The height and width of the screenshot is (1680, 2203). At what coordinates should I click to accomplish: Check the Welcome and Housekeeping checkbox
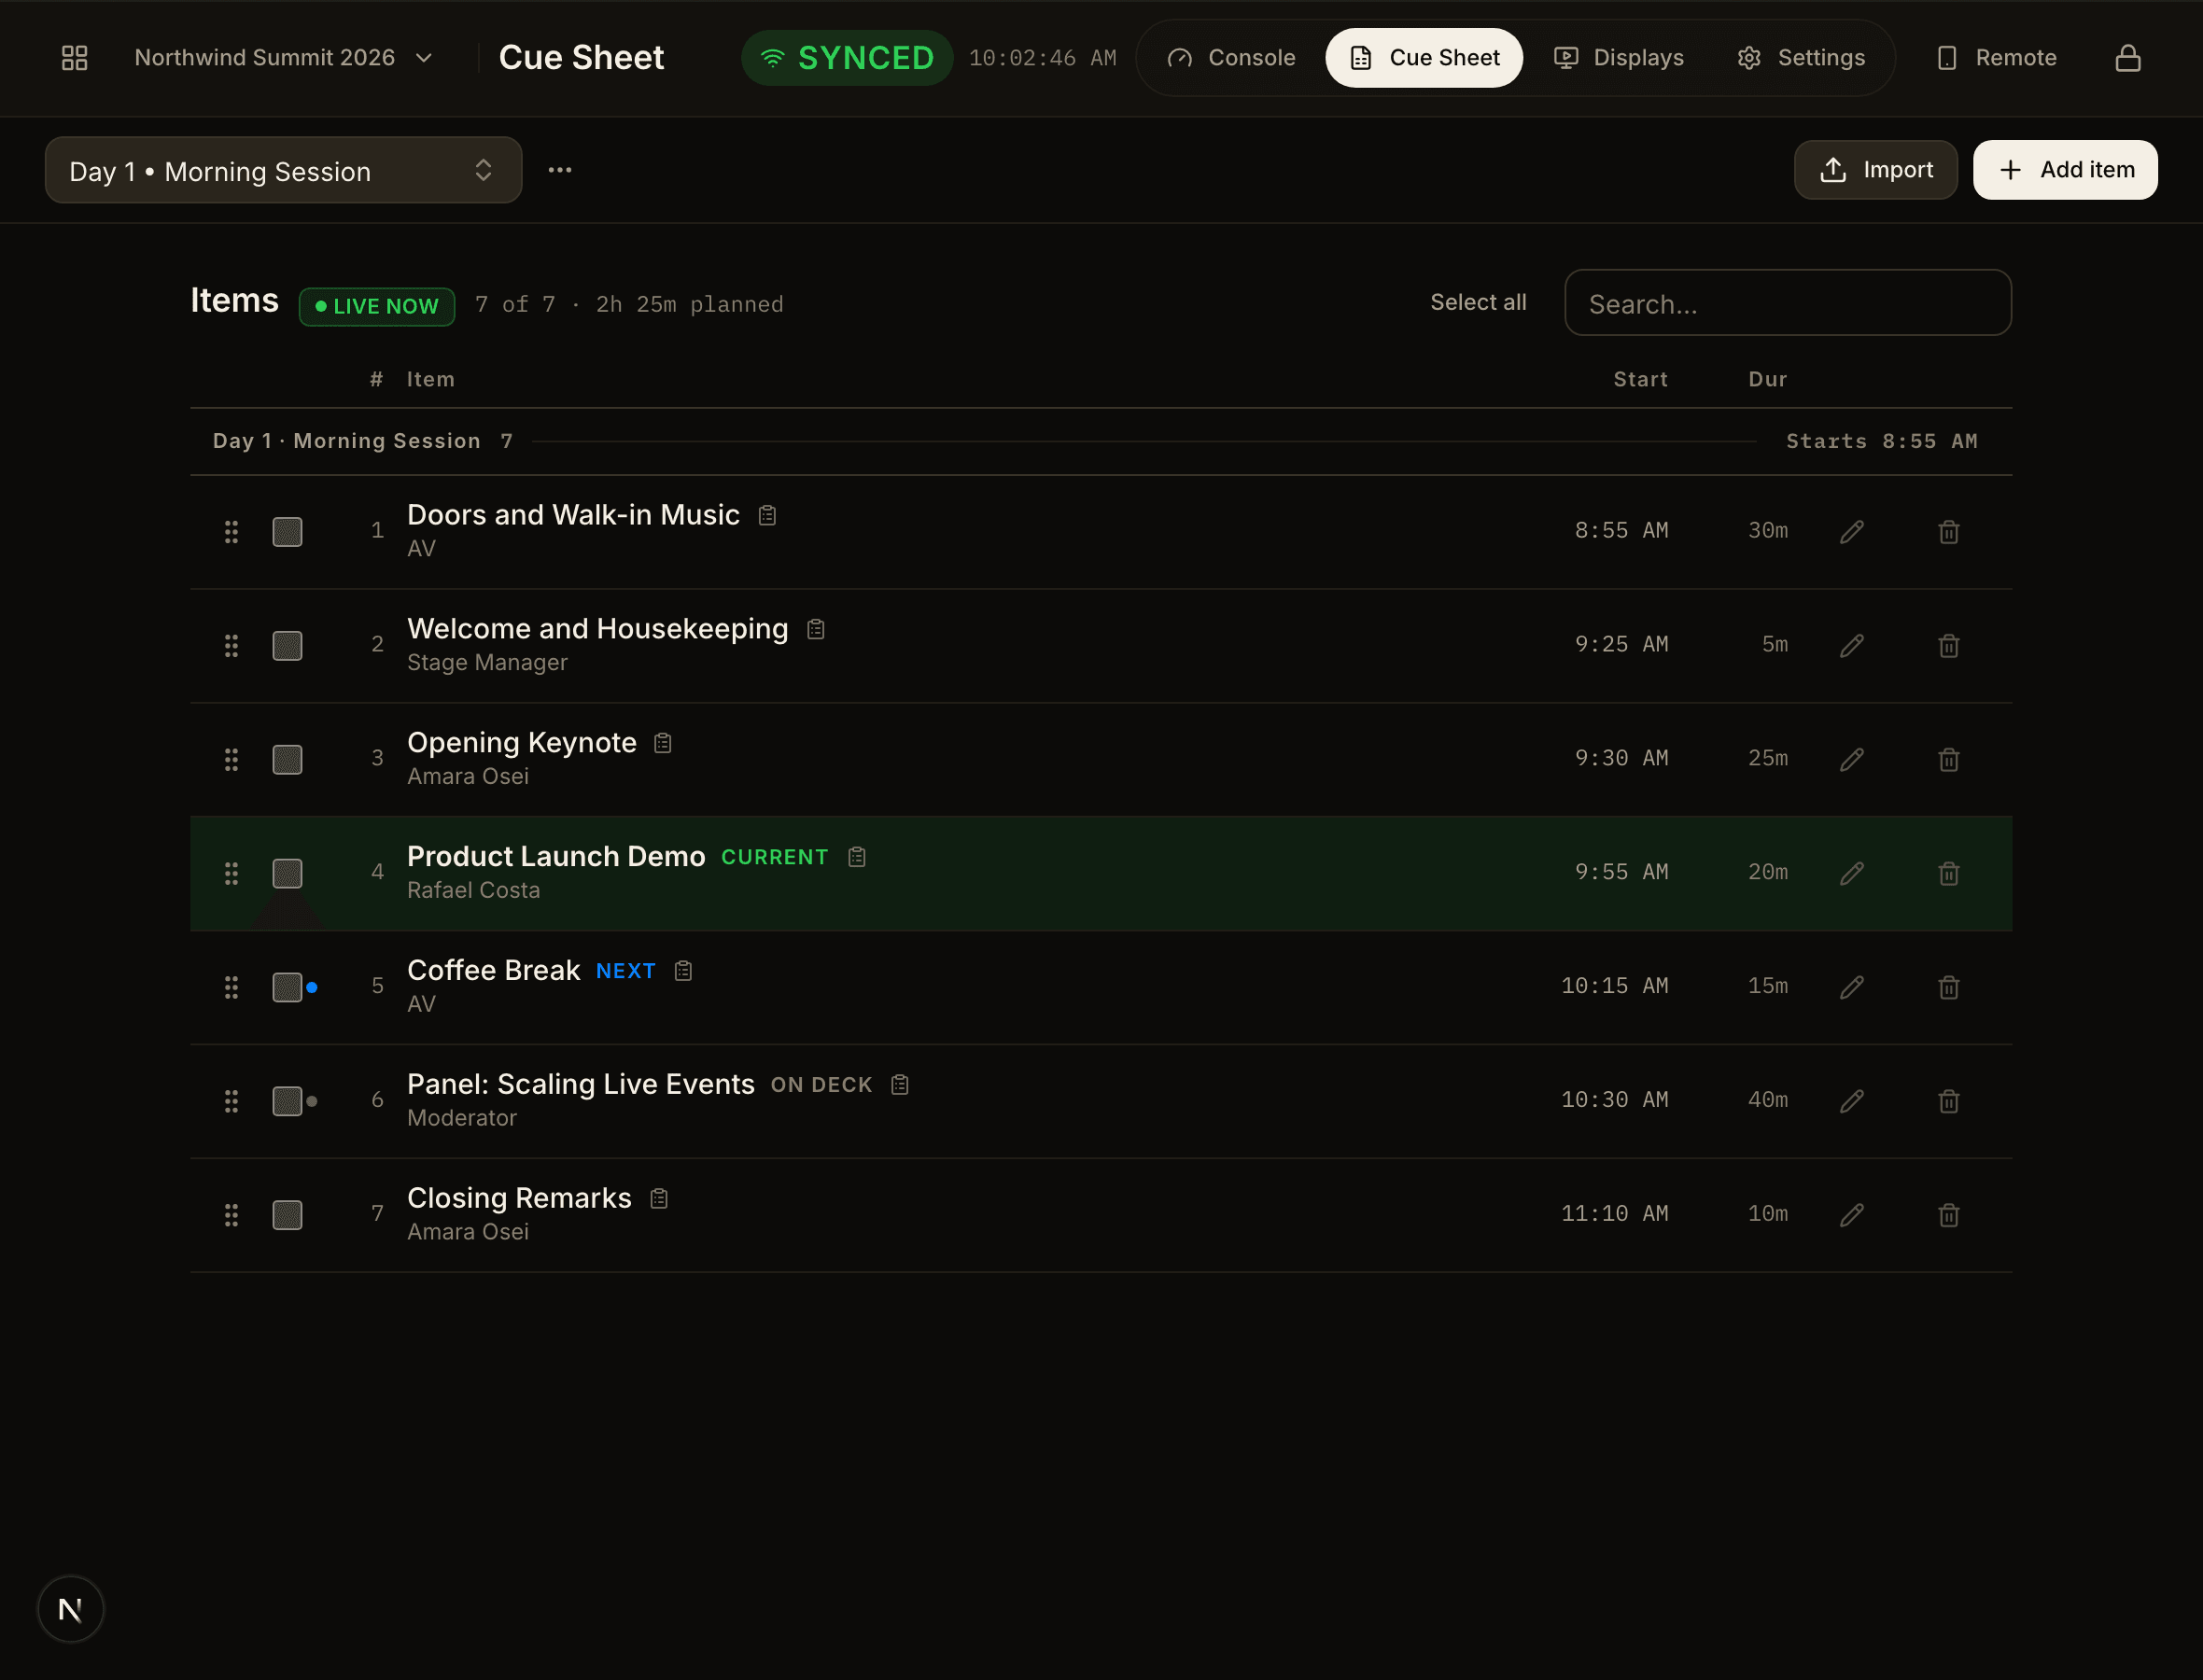(x=287, y=645)
